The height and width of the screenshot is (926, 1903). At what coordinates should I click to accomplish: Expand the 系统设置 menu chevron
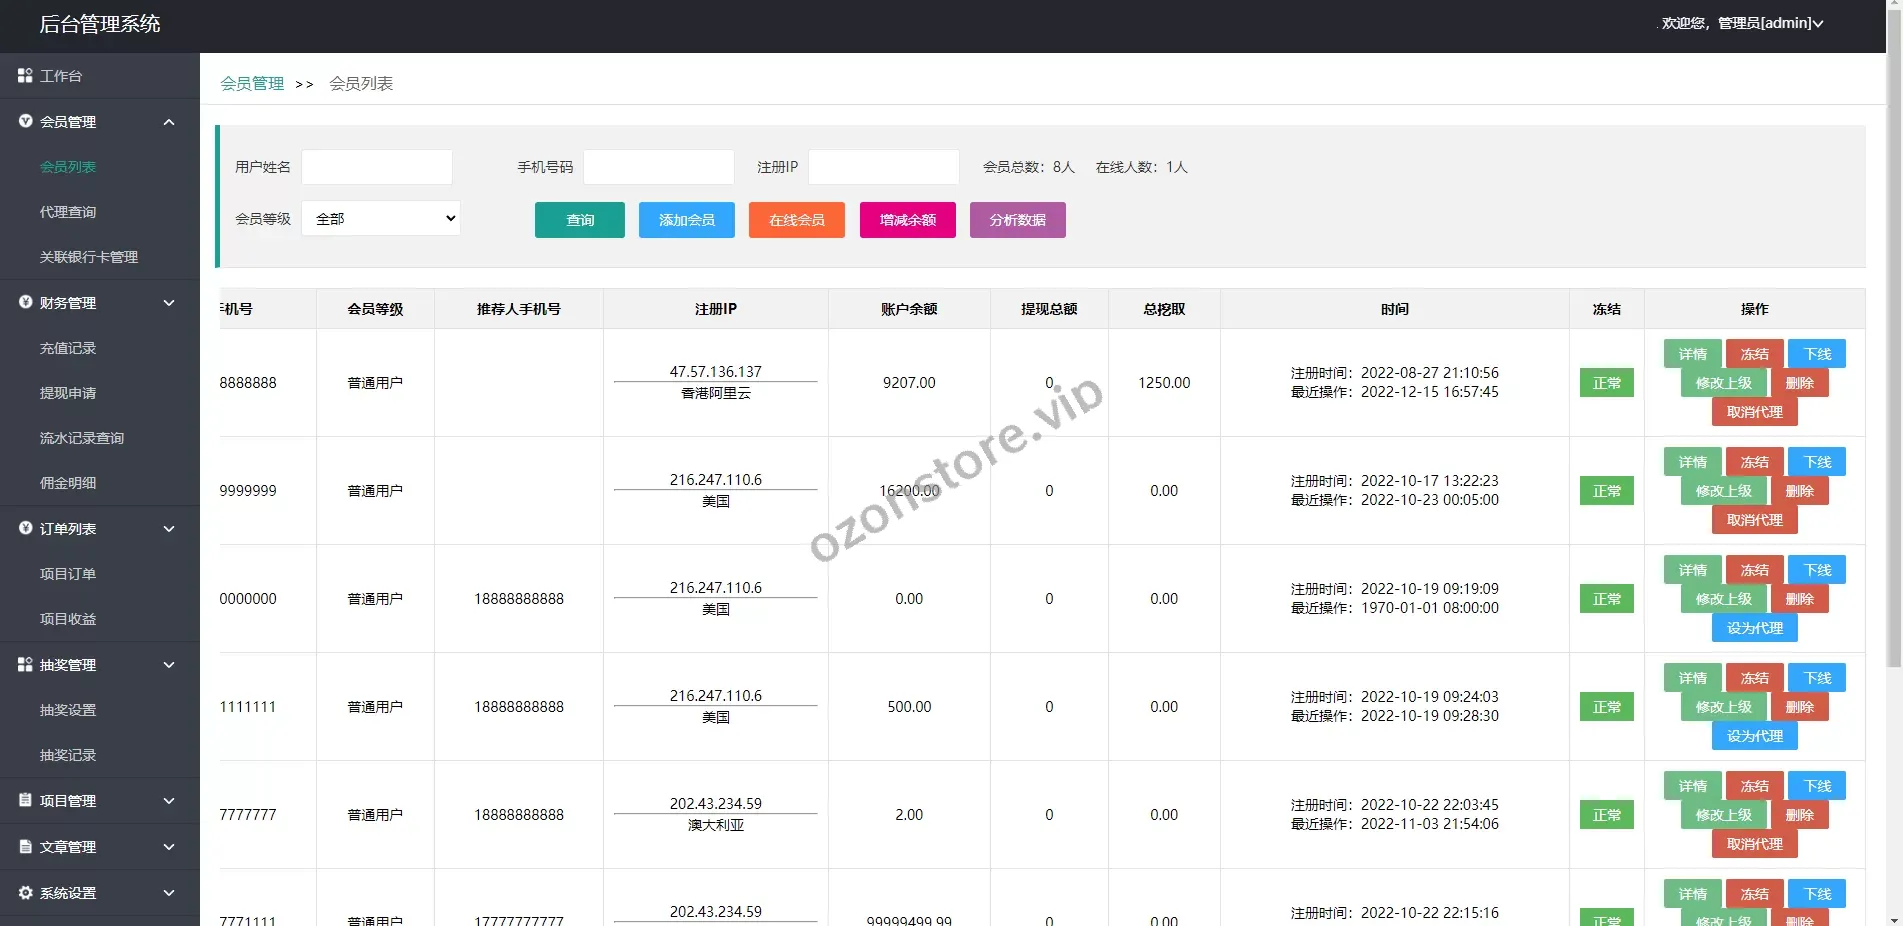169,893
